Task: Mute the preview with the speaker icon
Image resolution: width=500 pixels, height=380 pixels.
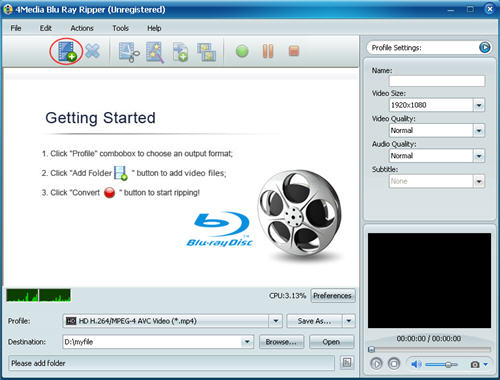Action: [x=416, y=364]
